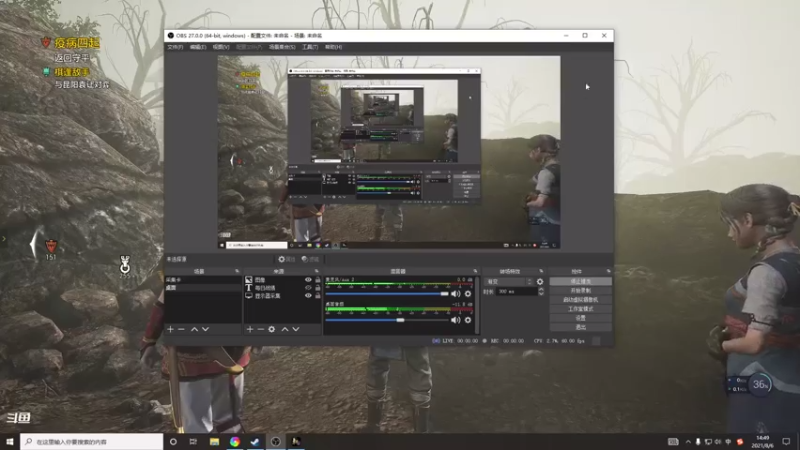This screenshot has width=800, height=450.
Task: Pop out the Controls dock panel
Action: click(x=608, y=271)
